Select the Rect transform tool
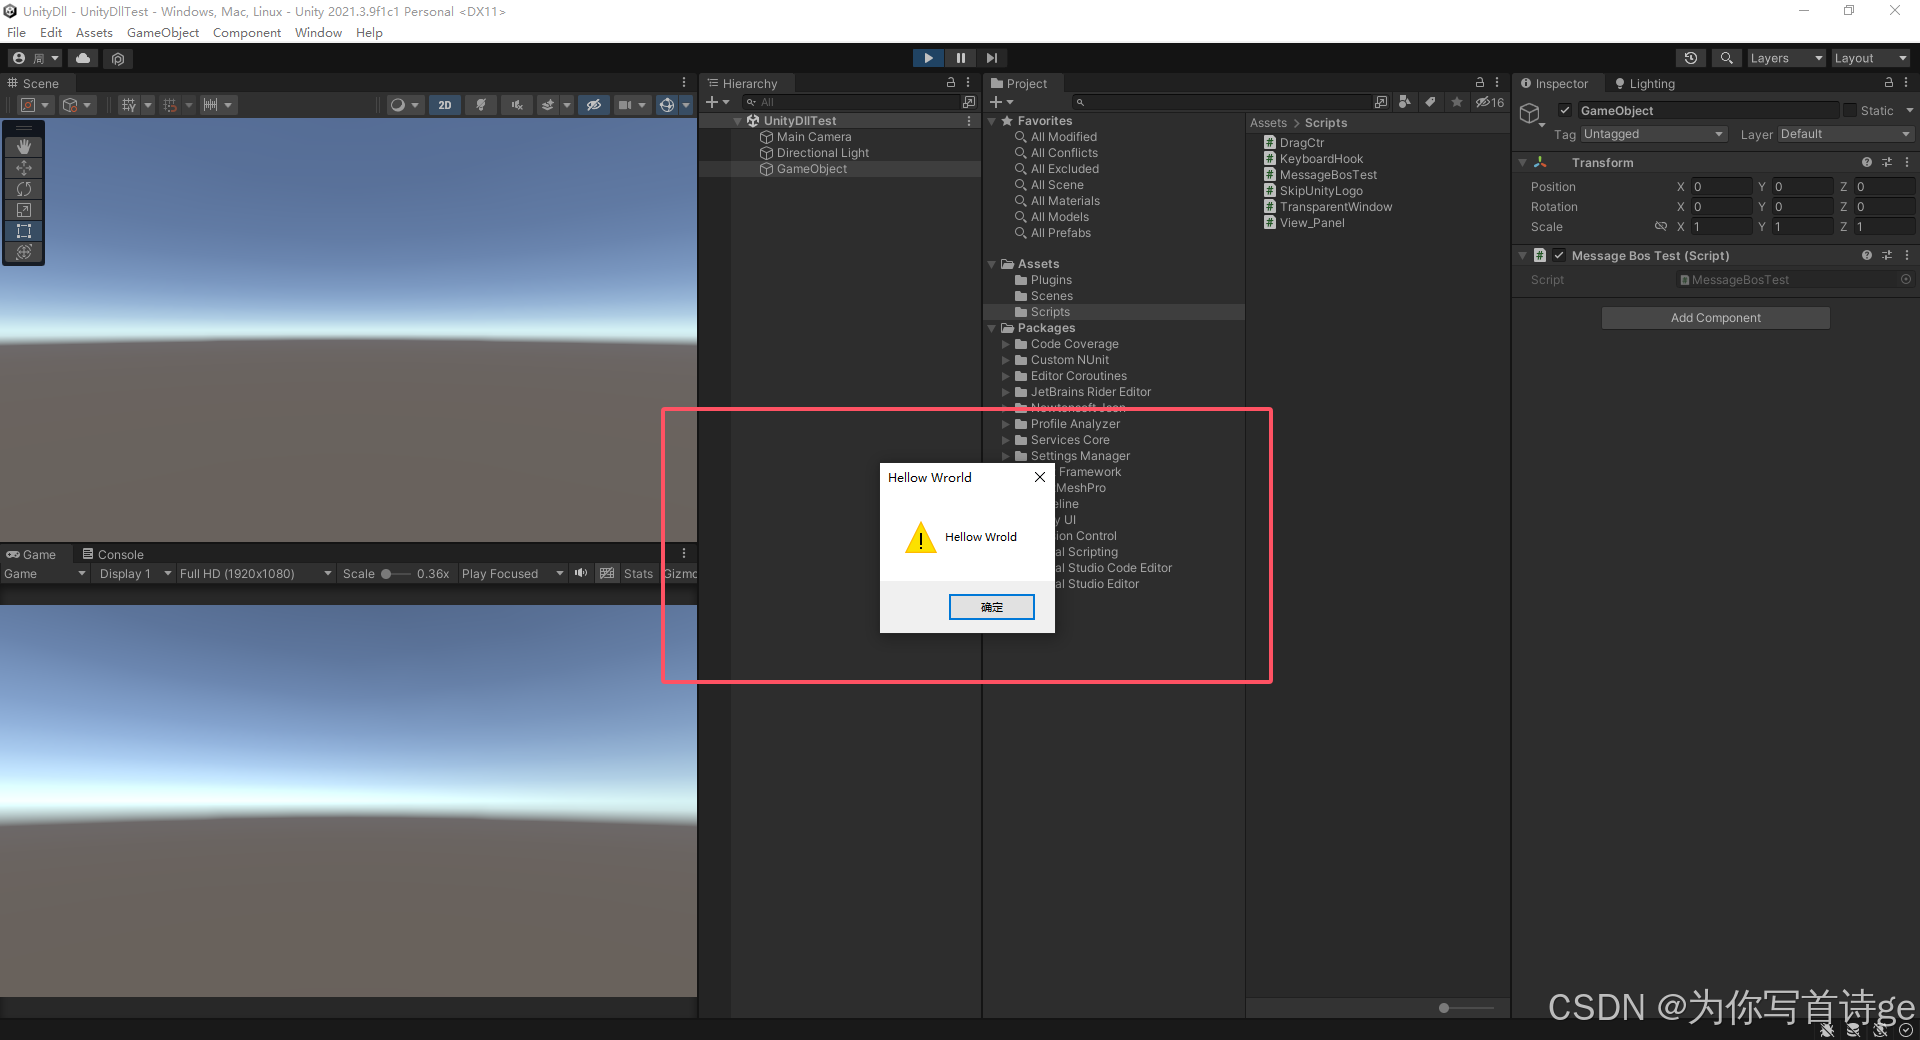Image resolution: width=1920 pixels, height=1040 pixels. [x=24, y=231]
